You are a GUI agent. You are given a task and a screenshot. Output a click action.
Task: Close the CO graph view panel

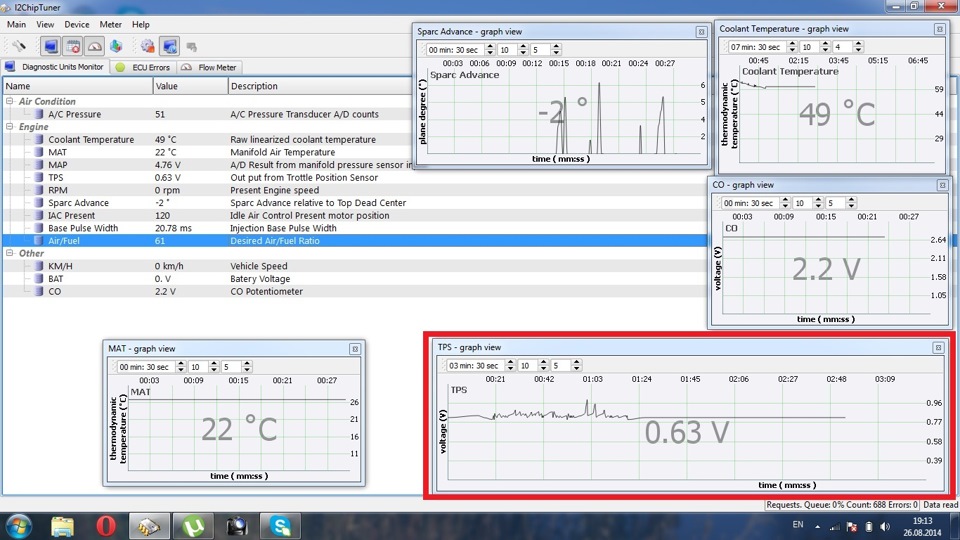click(942, 185)
